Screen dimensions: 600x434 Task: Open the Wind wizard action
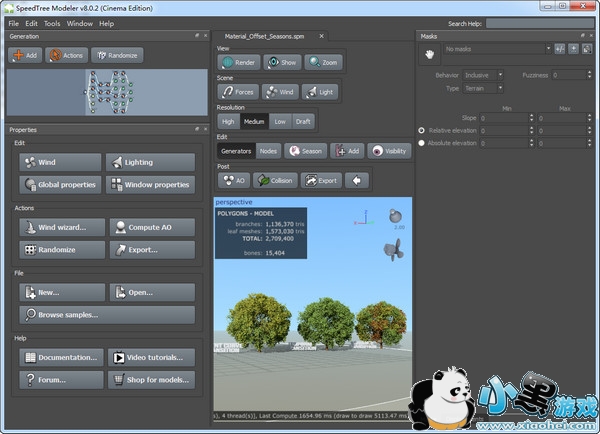coord(62,227)
